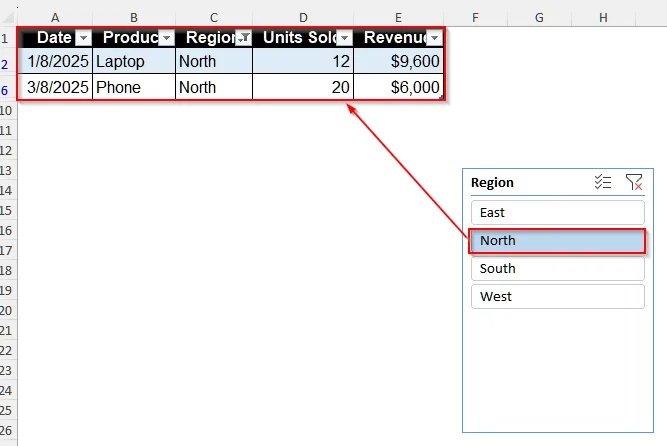Click the Phone product cell
This screenshot has width=667, height=446.
tap(134, 87)
